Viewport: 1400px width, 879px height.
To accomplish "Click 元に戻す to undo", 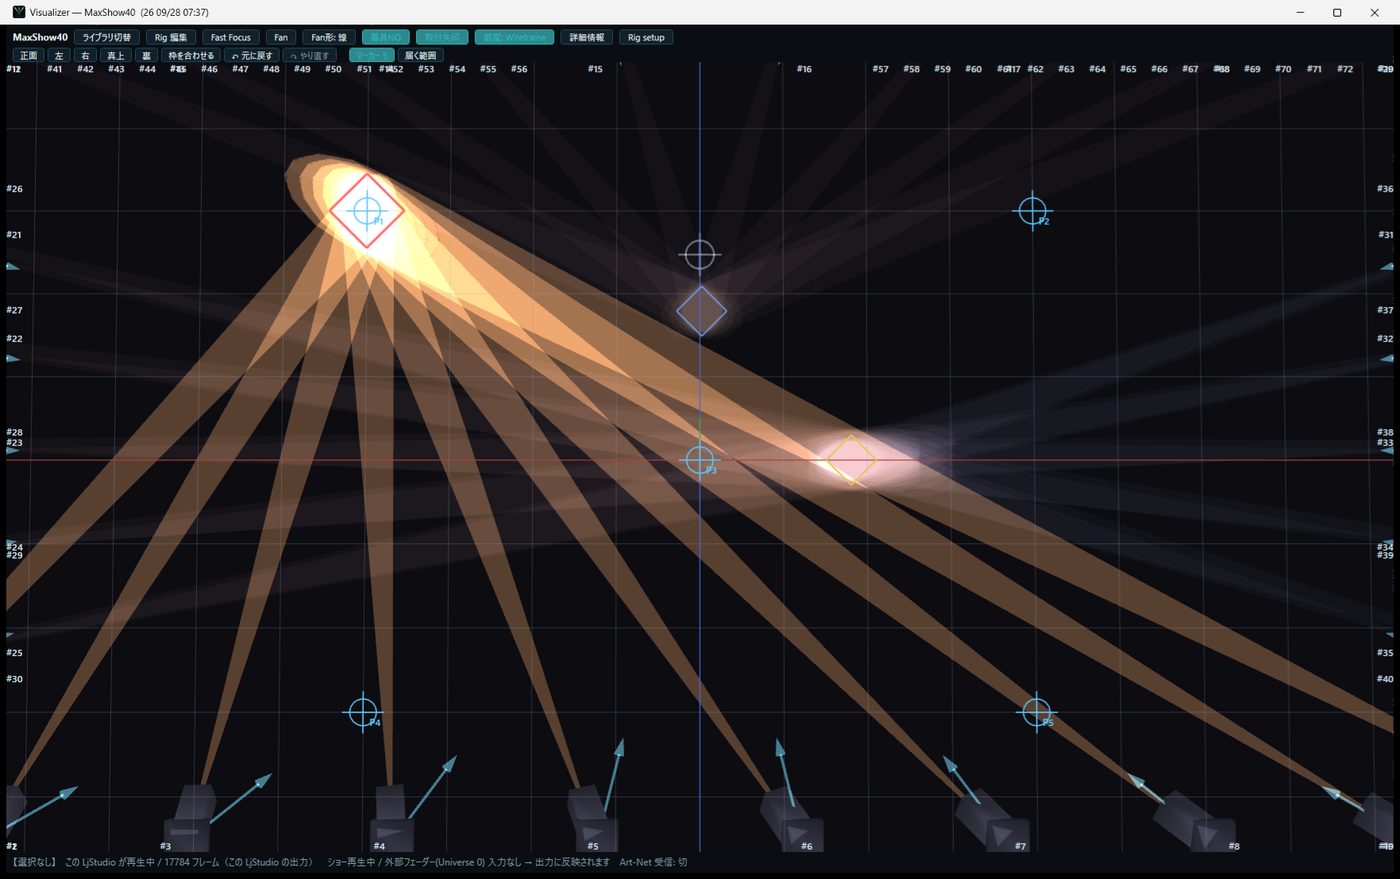I will pos(252,55).
